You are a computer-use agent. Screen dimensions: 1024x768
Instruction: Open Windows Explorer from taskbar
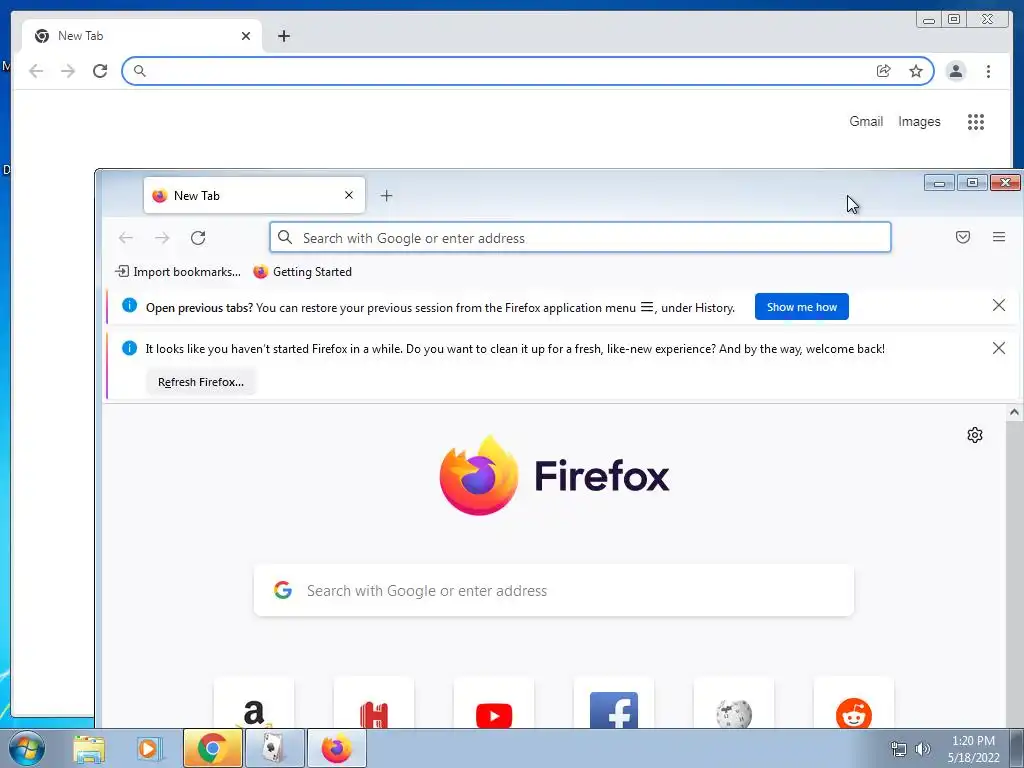click(89, 748)
